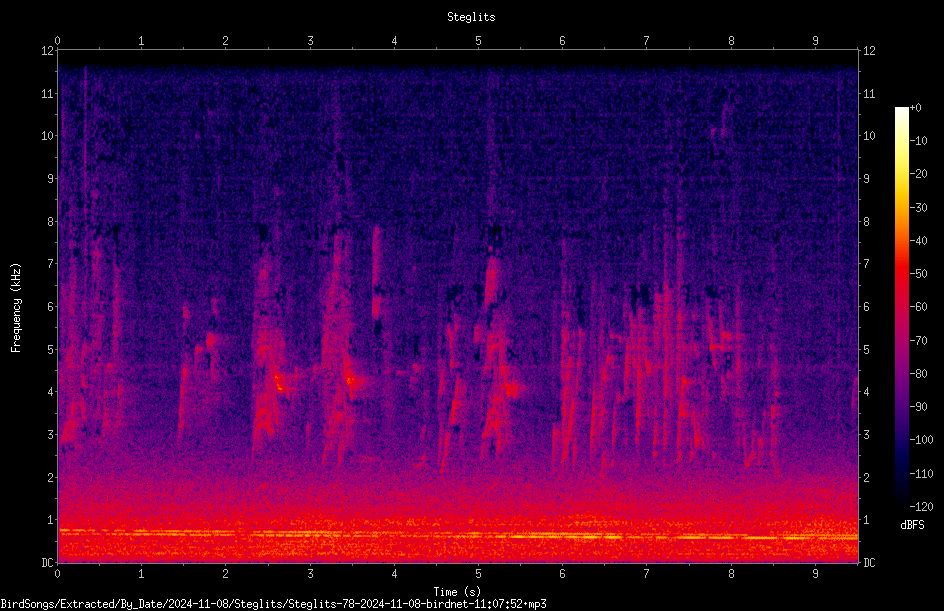Screen dimensions: 944x611
Task: Click the DC label at bottom left axis
Action: tap(47, 563)
